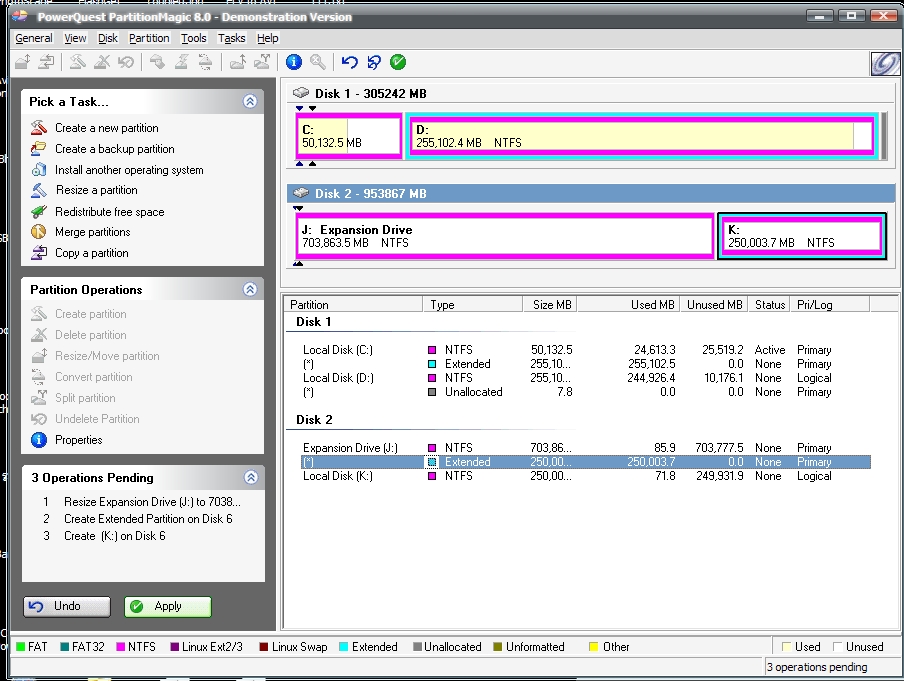The width and height of the screenshot is (904, 681).
Task: Click the blue Properties info toolbar icon
Action: point(293,62)
